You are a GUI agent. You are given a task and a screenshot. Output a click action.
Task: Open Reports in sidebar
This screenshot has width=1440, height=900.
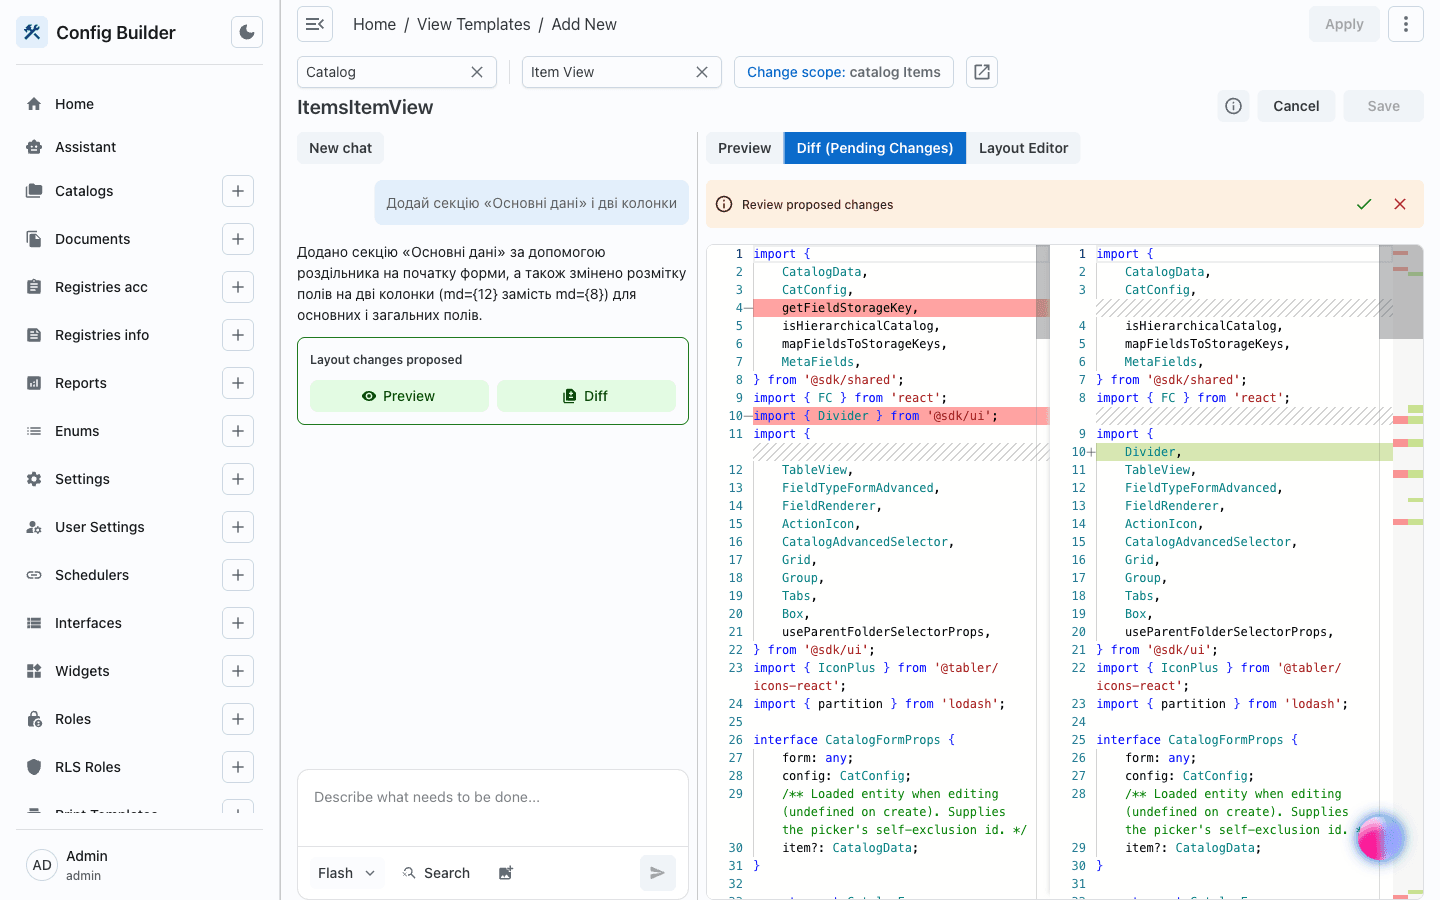[81, 383]
